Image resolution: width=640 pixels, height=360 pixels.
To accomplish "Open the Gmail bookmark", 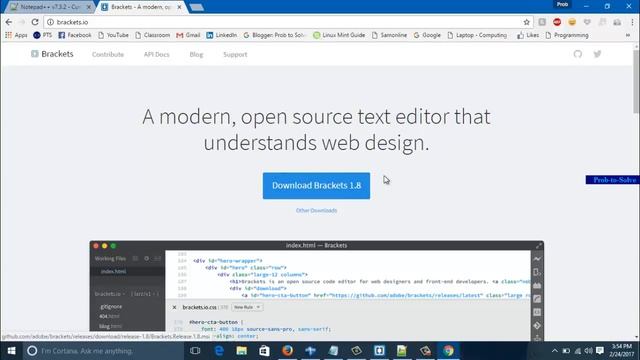I will click(188, 35).
